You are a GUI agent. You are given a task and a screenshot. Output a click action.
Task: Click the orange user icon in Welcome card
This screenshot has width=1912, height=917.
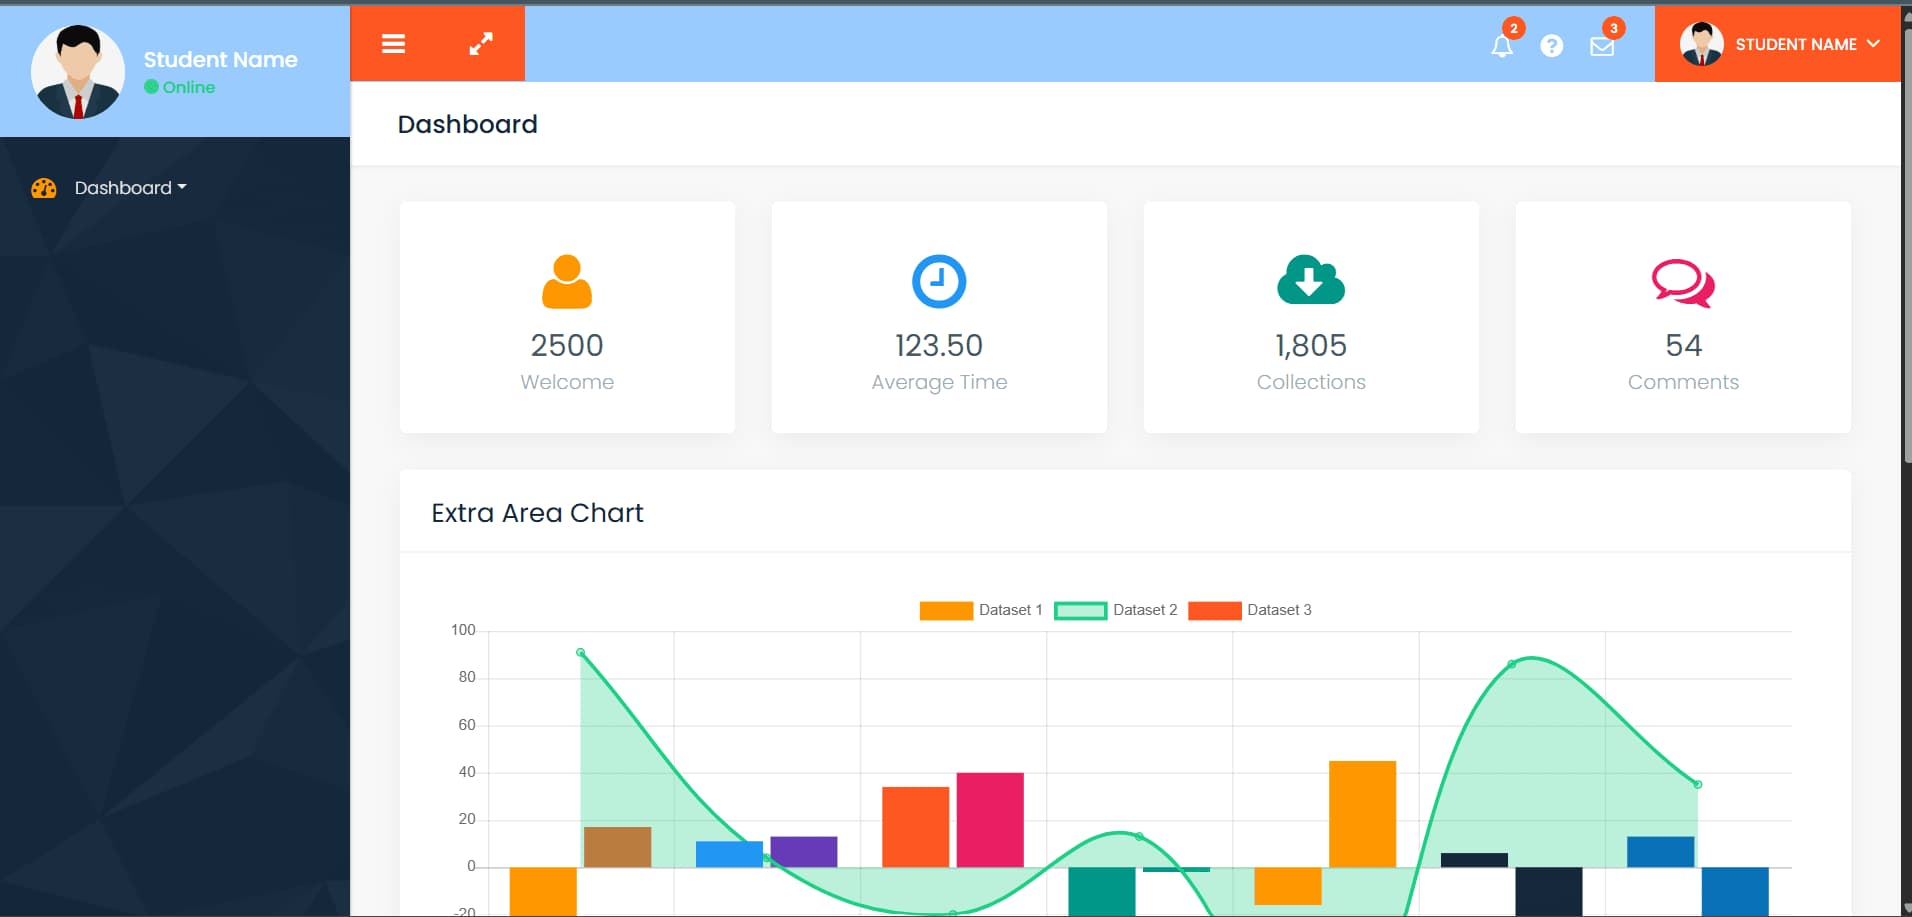click(566, 282)
